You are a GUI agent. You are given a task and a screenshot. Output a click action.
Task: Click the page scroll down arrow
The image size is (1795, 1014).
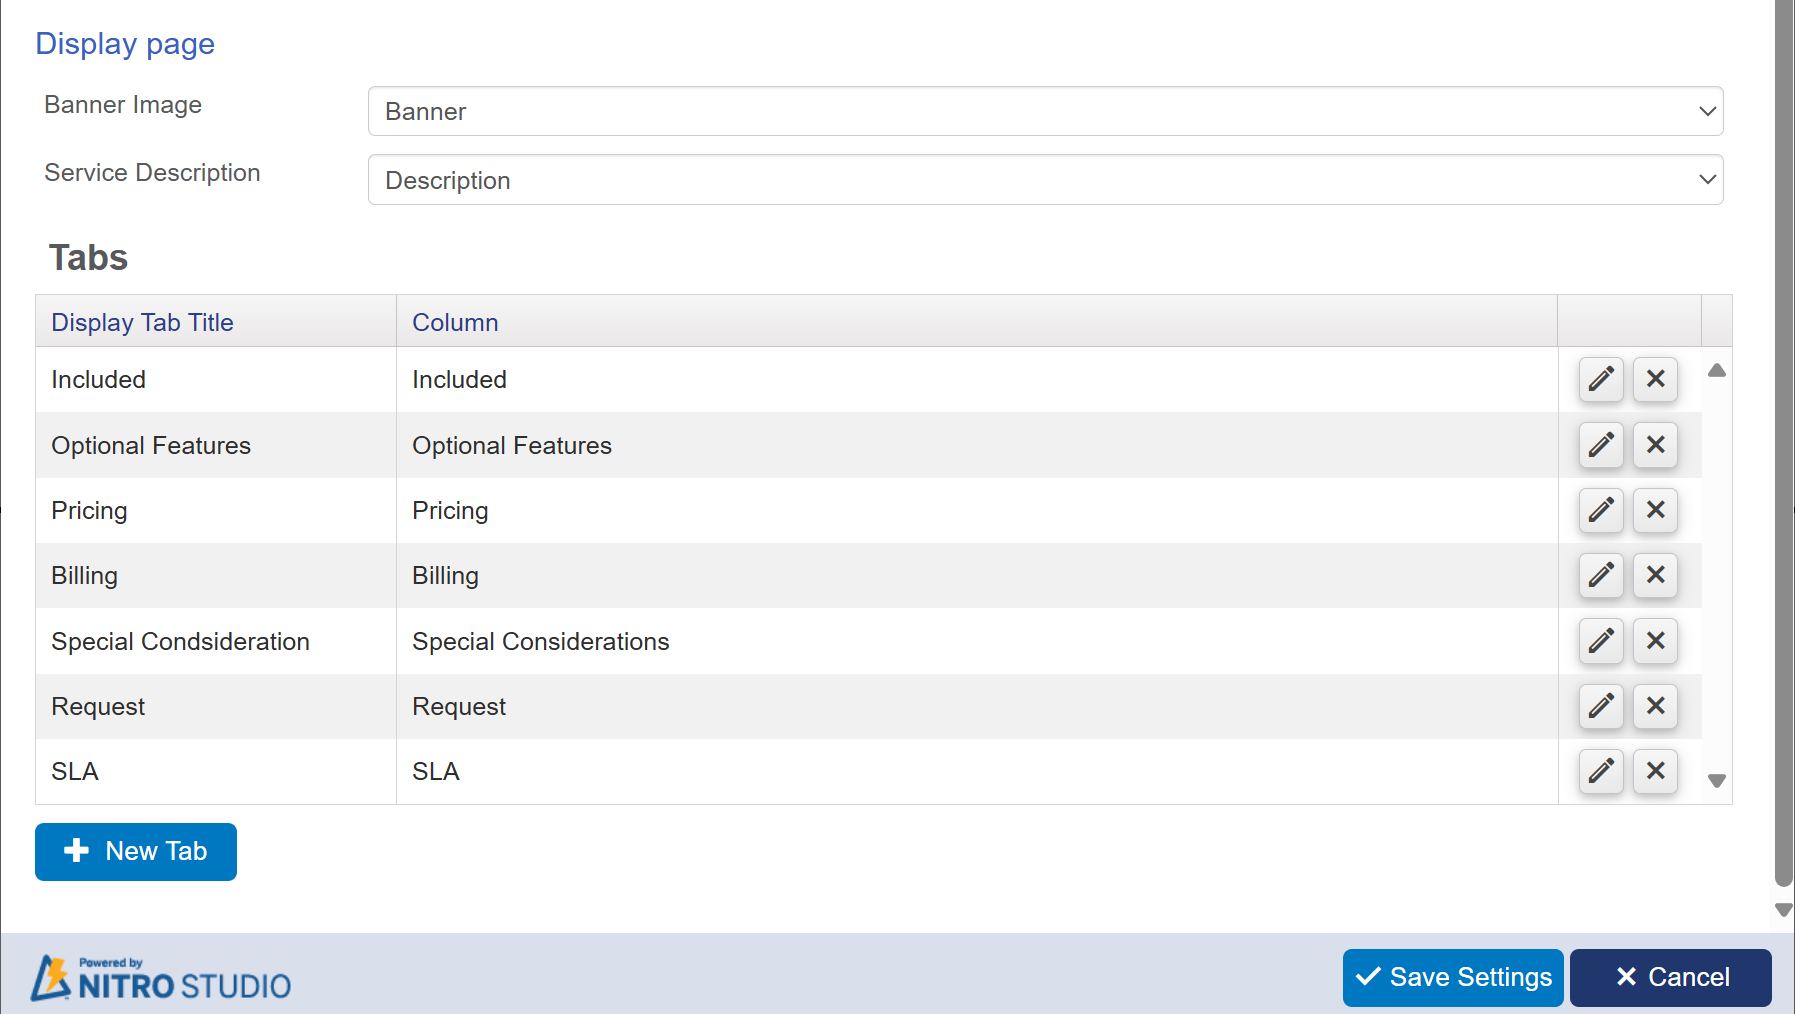click(1784, 910)
